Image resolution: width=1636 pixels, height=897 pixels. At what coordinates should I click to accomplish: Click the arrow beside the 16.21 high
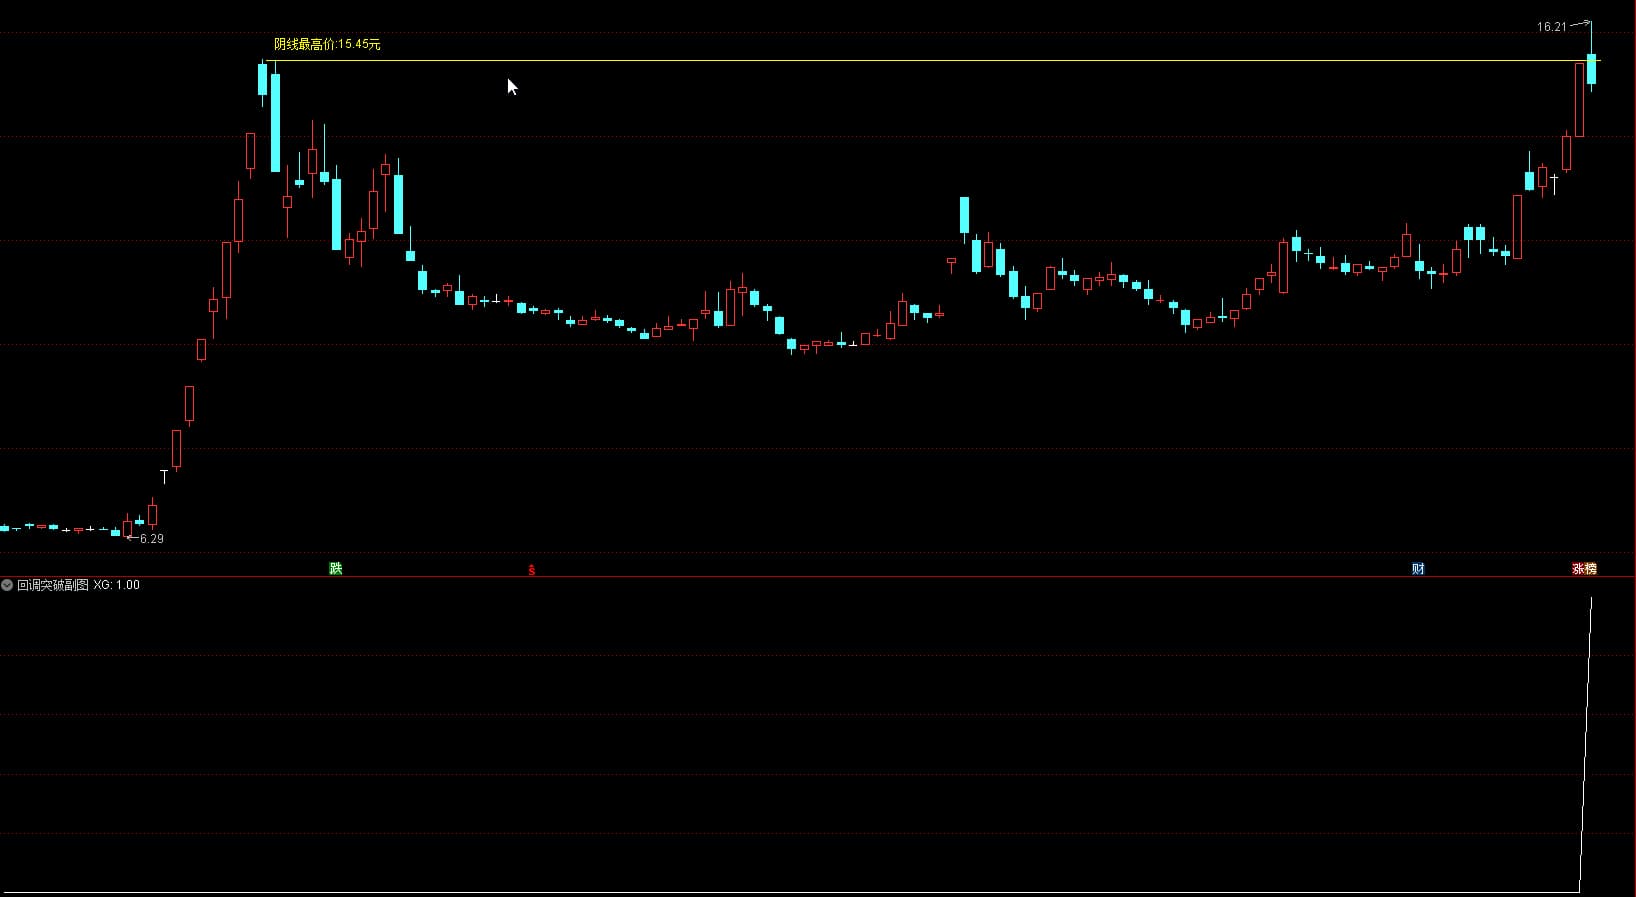1580,23
